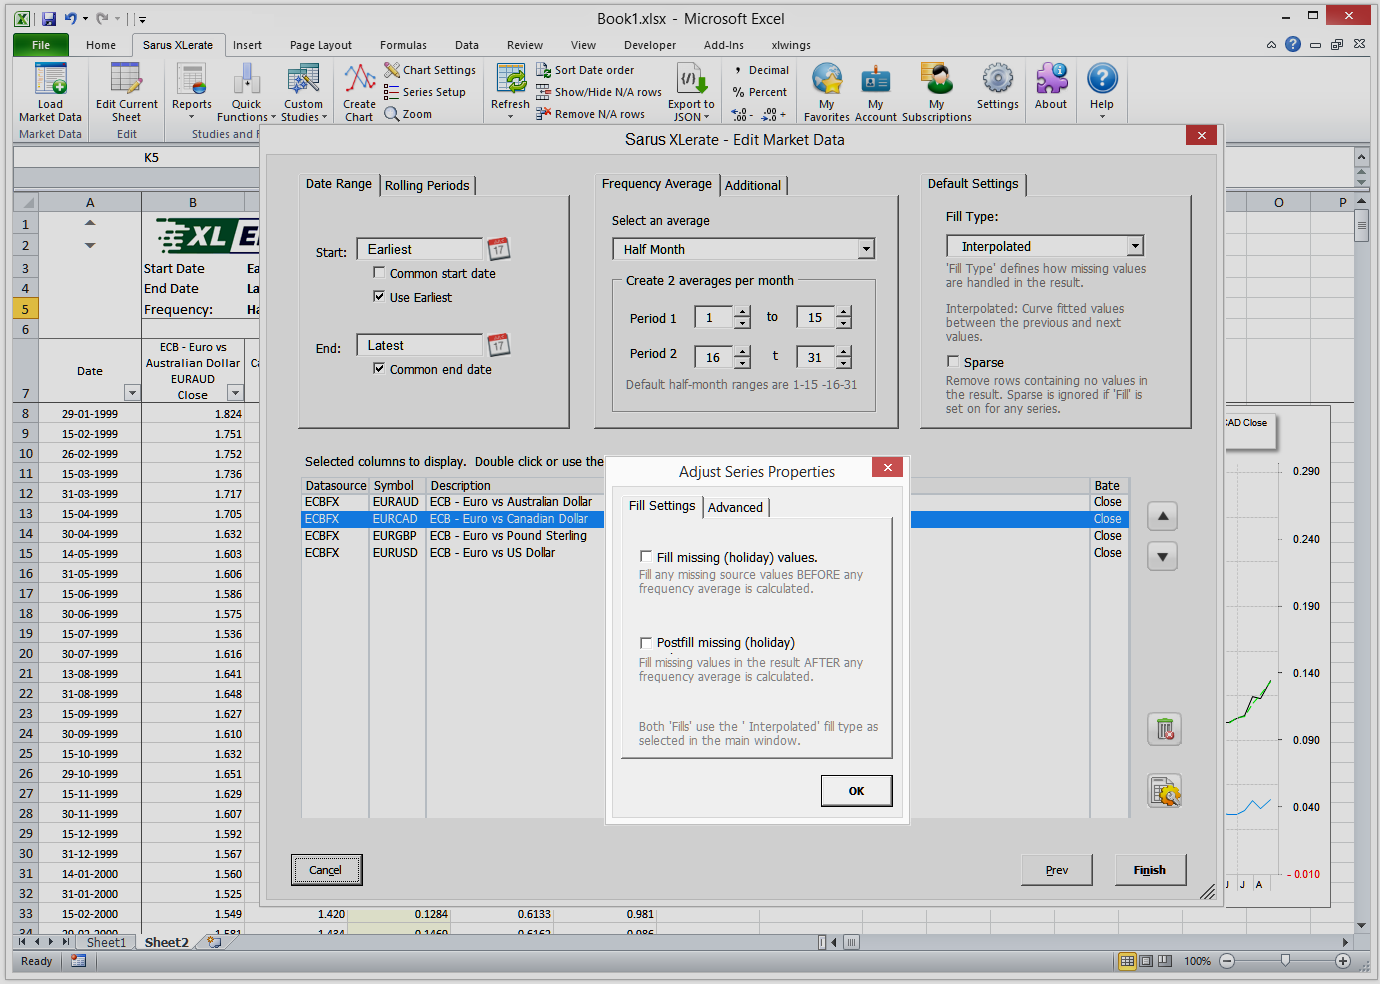Screen dimensions: 1380x984
Task: Expand the Half Month average dropdown
Action: click(x=866, y=250)
